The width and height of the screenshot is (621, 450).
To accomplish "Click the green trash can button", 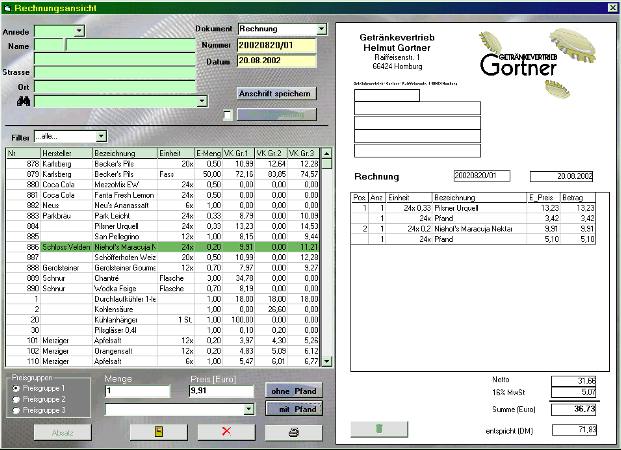I will point(379,428).
